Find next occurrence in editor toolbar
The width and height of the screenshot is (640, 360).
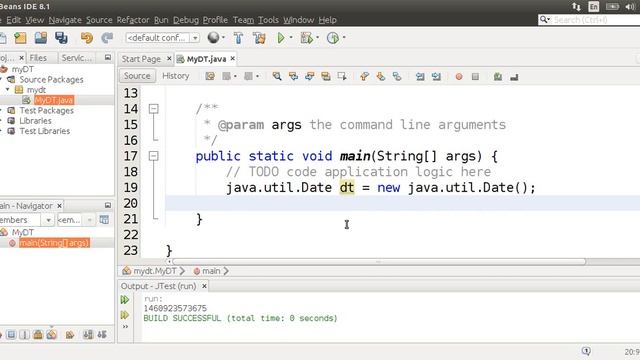[x=309, y=76]
